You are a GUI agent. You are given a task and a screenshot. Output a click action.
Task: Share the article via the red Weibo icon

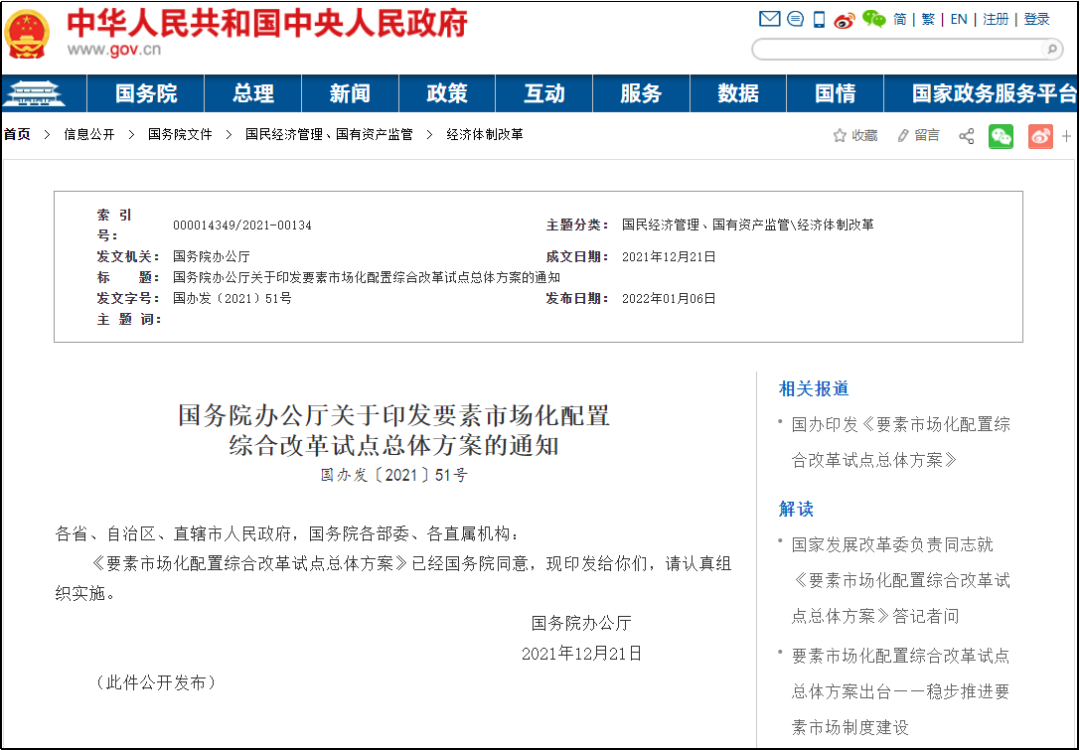(x=1040, y=135)
